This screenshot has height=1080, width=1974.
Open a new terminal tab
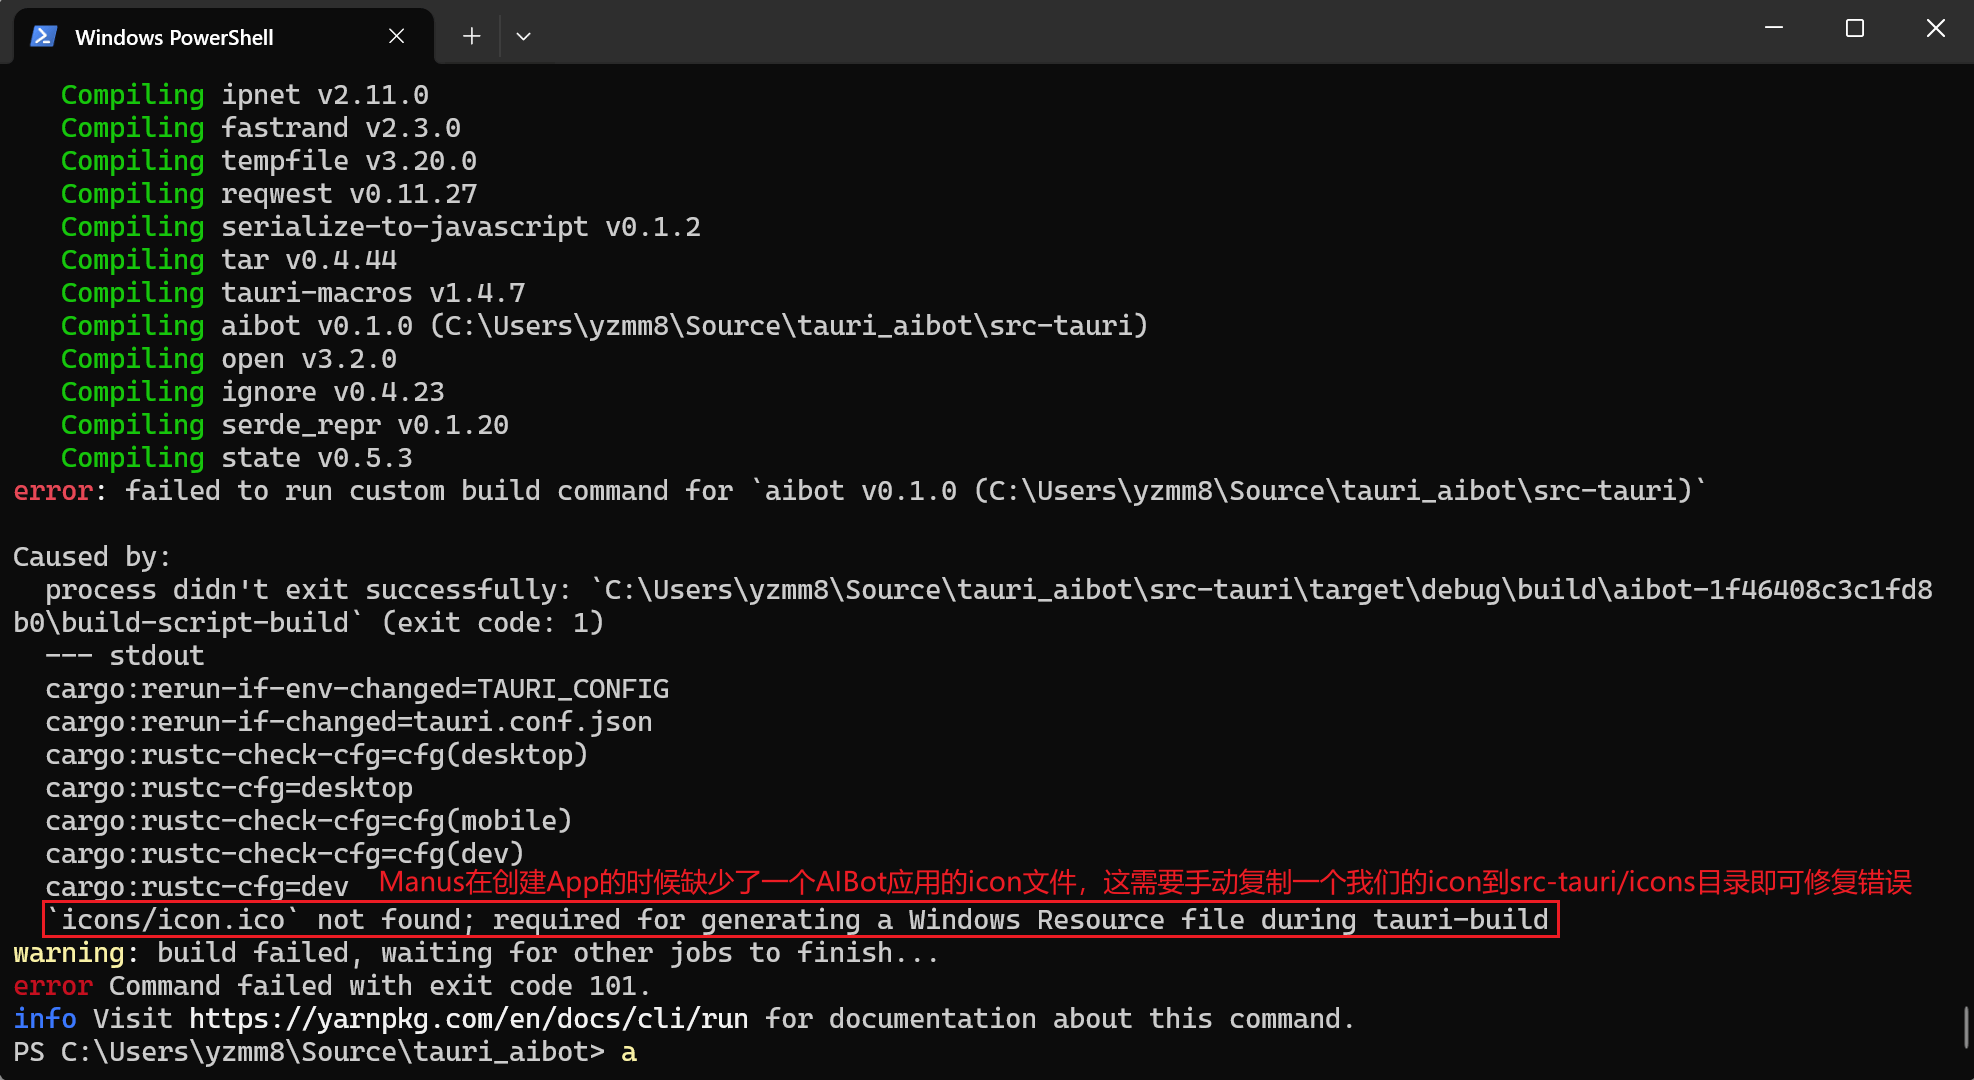coord(471,36)
